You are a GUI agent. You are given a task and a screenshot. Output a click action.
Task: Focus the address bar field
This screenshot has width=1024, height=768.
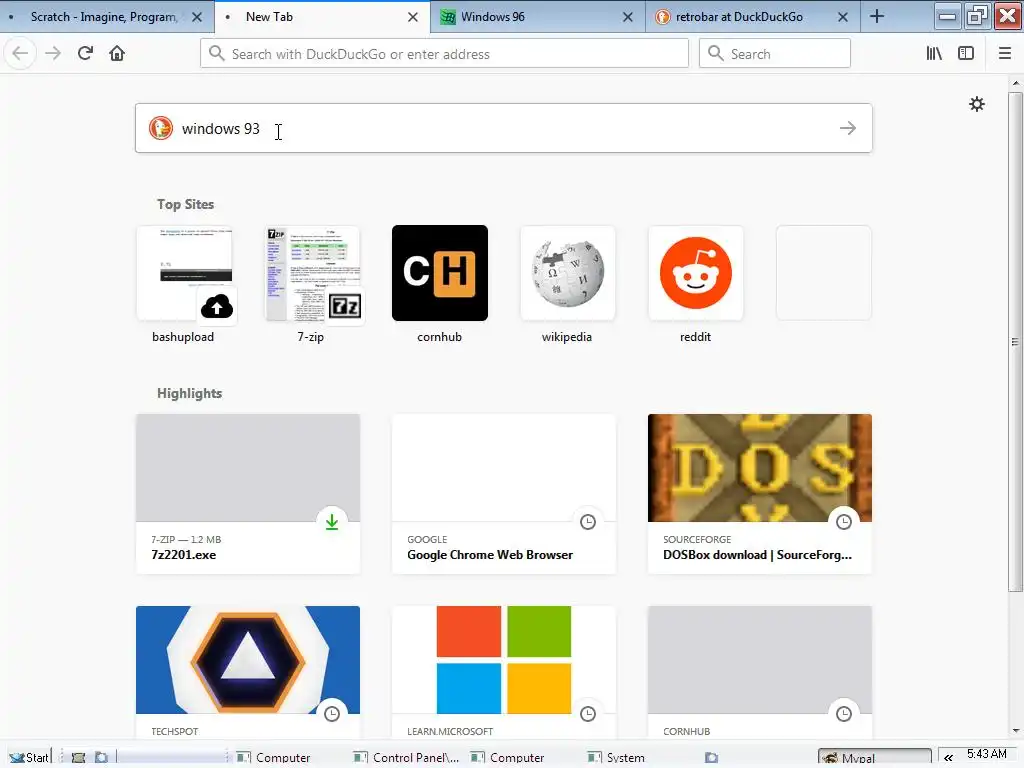click(444, 54)
